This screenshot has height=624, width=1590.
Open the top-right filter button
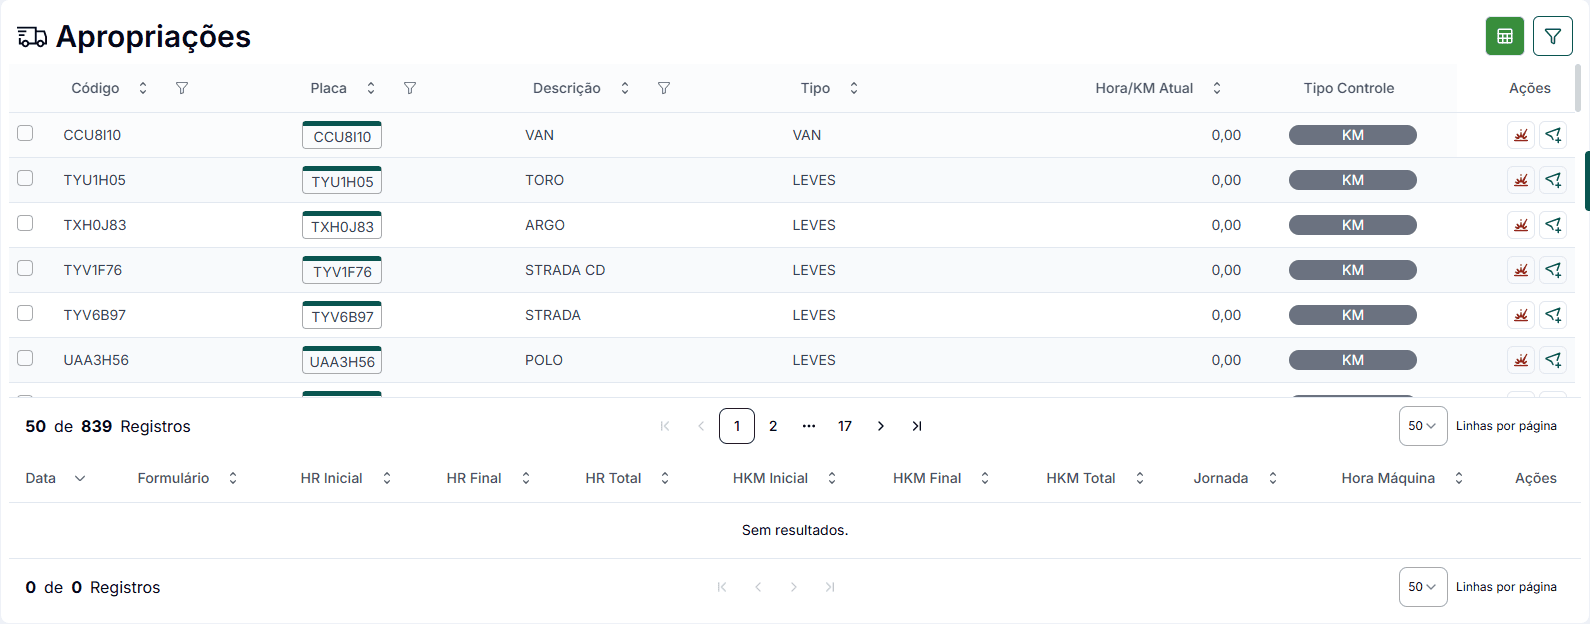[x=1553, y=36]
